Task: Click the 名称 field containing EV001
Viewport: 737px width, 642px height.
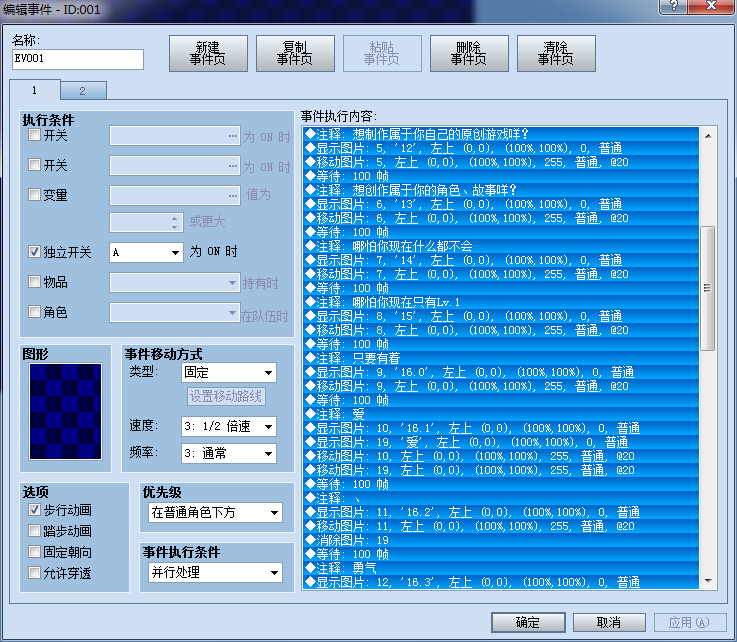Action: [x=78, y=59]
